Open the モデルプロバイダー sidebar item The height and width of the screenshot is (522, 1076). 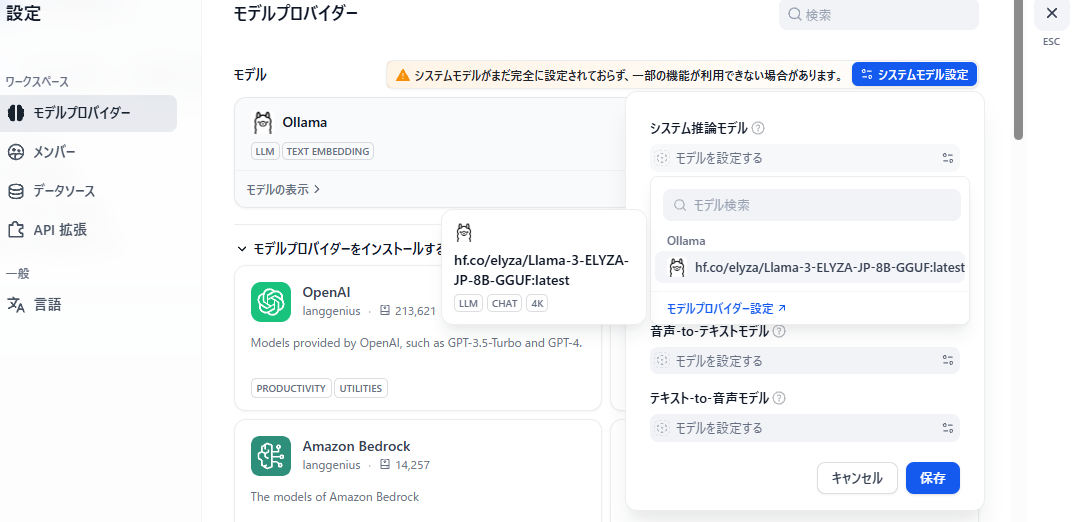pos(89,113)
